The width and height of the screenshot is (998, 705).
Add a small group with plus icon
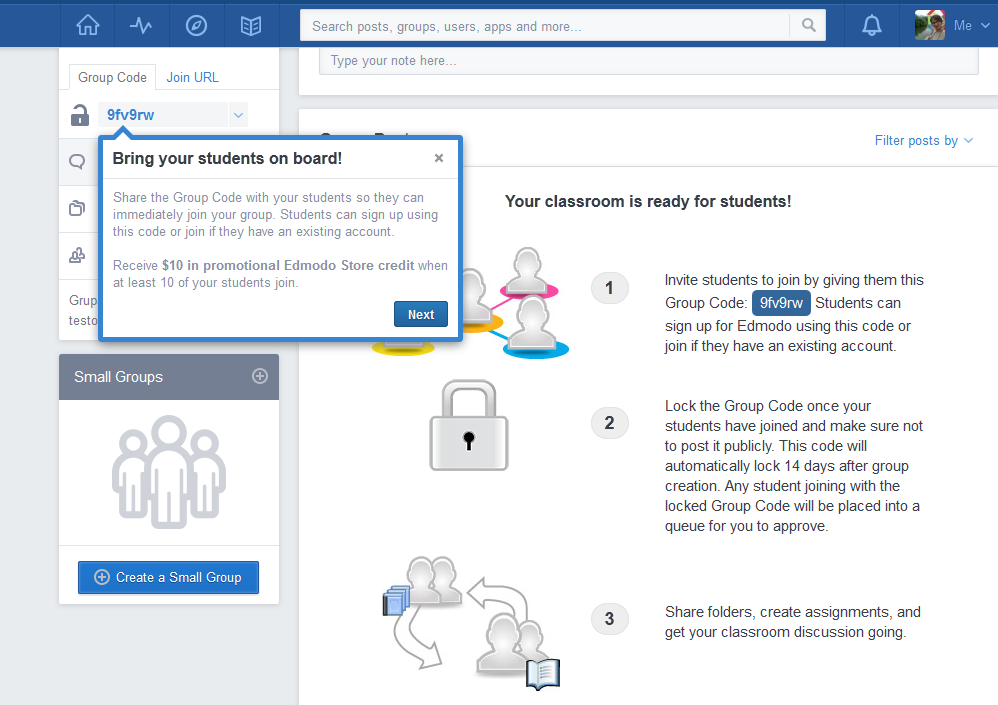(260, 376)
